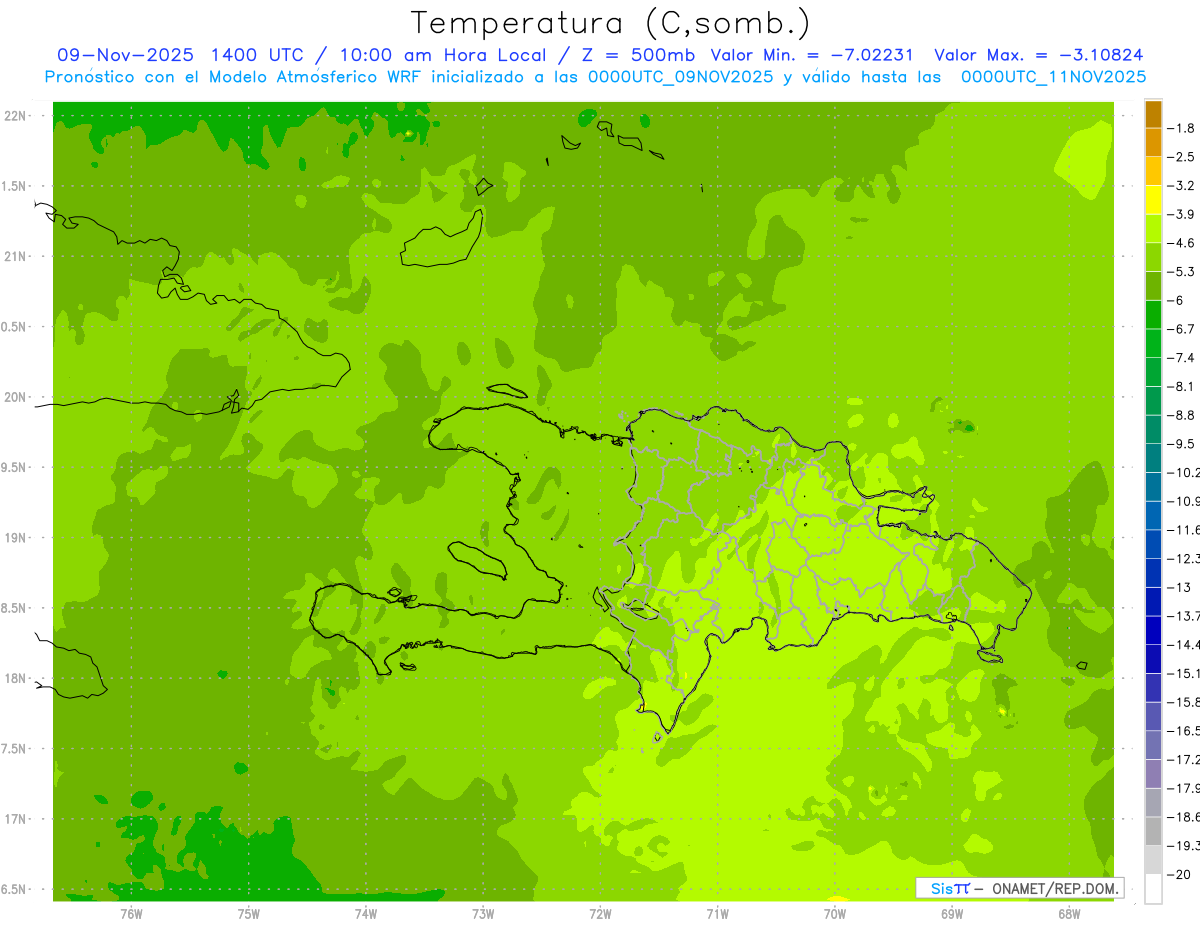This screenshot has width=1200, height=927.
Task: Click the '19N' latitude axis label
Action: click(16, 538)
